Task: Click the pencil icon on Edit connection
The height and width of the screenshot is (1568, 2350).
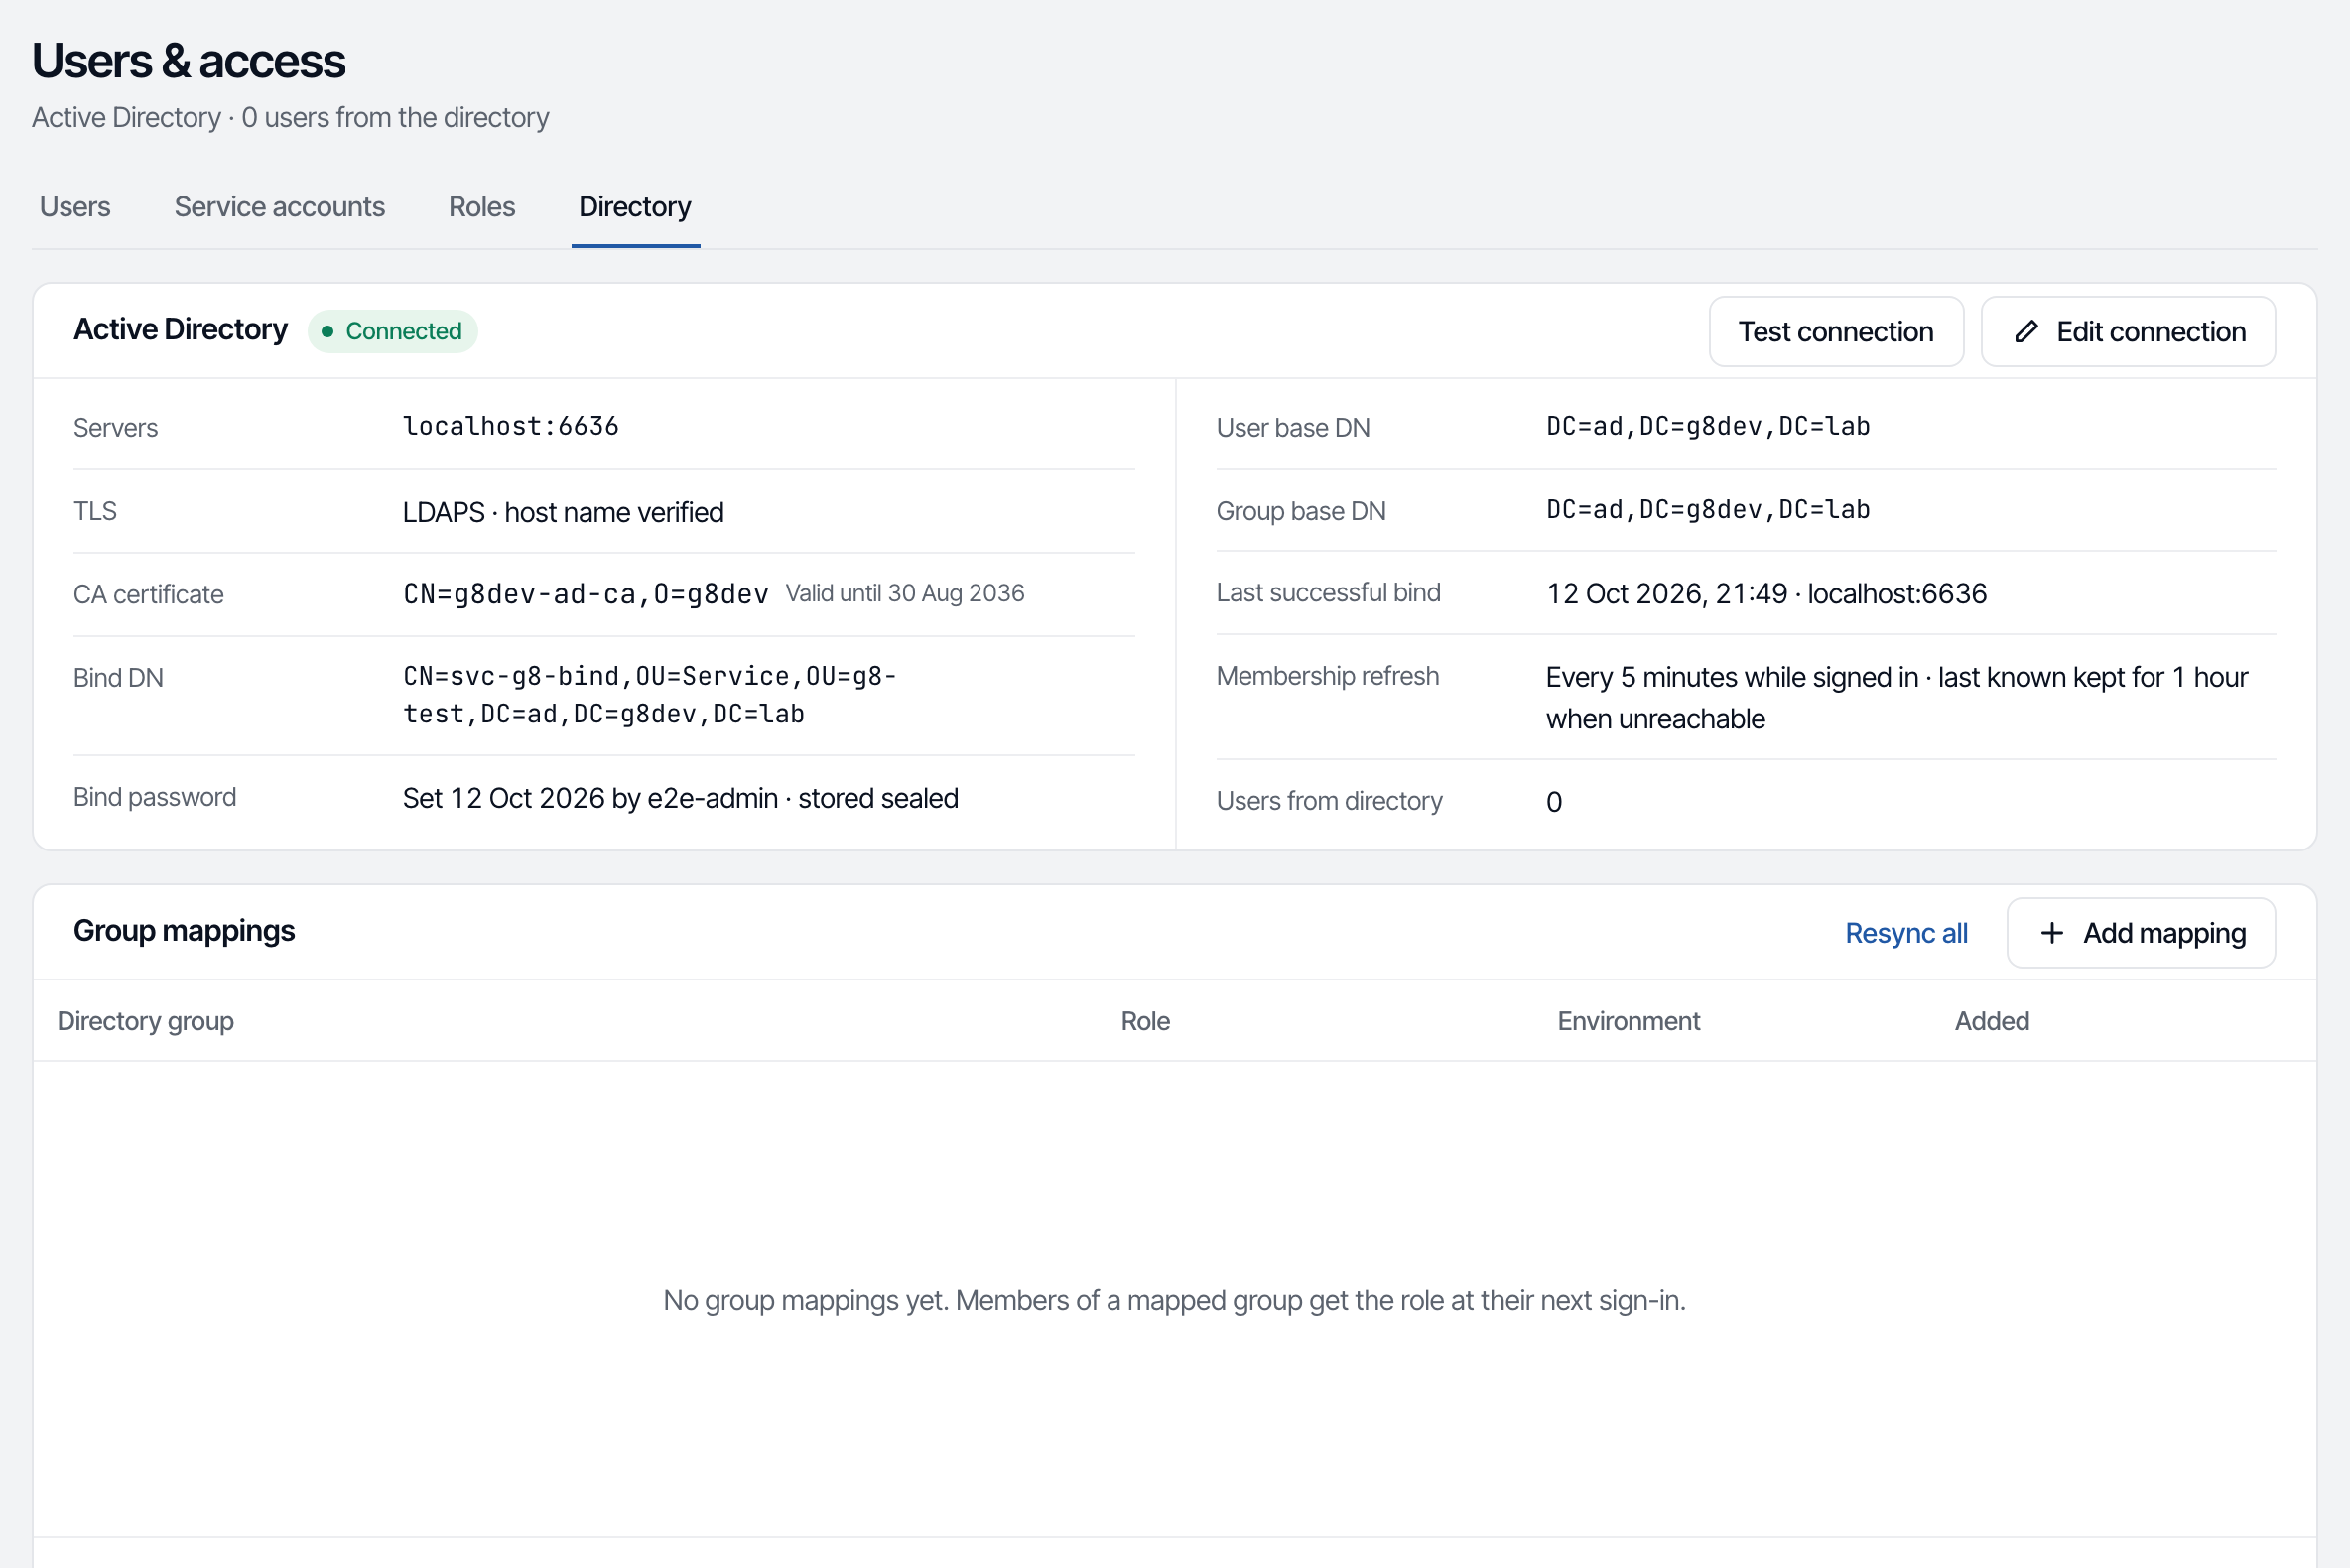Action: tap(2026, 332)
